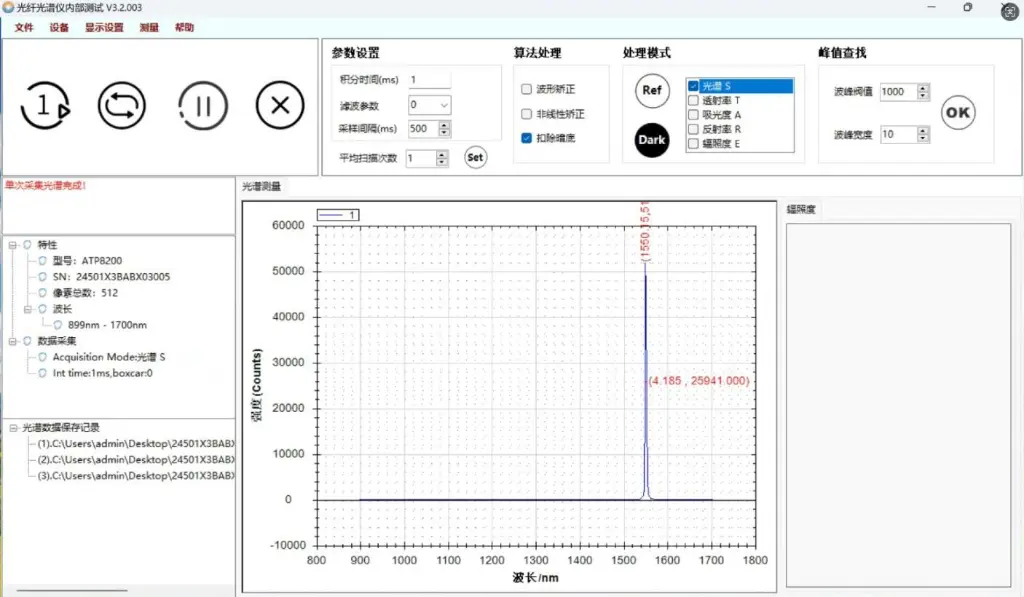The image size is (1024, 597).
Task: Click the 积分时间(ms) input field
Action: pos(429,80)
